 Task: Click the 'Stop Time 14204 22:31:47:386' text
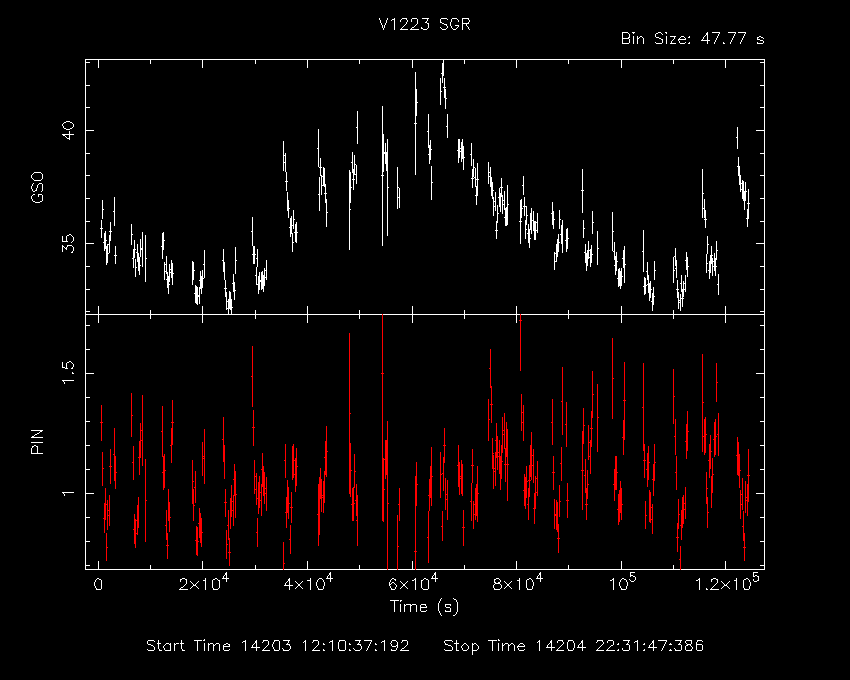(x=574, y=646)
